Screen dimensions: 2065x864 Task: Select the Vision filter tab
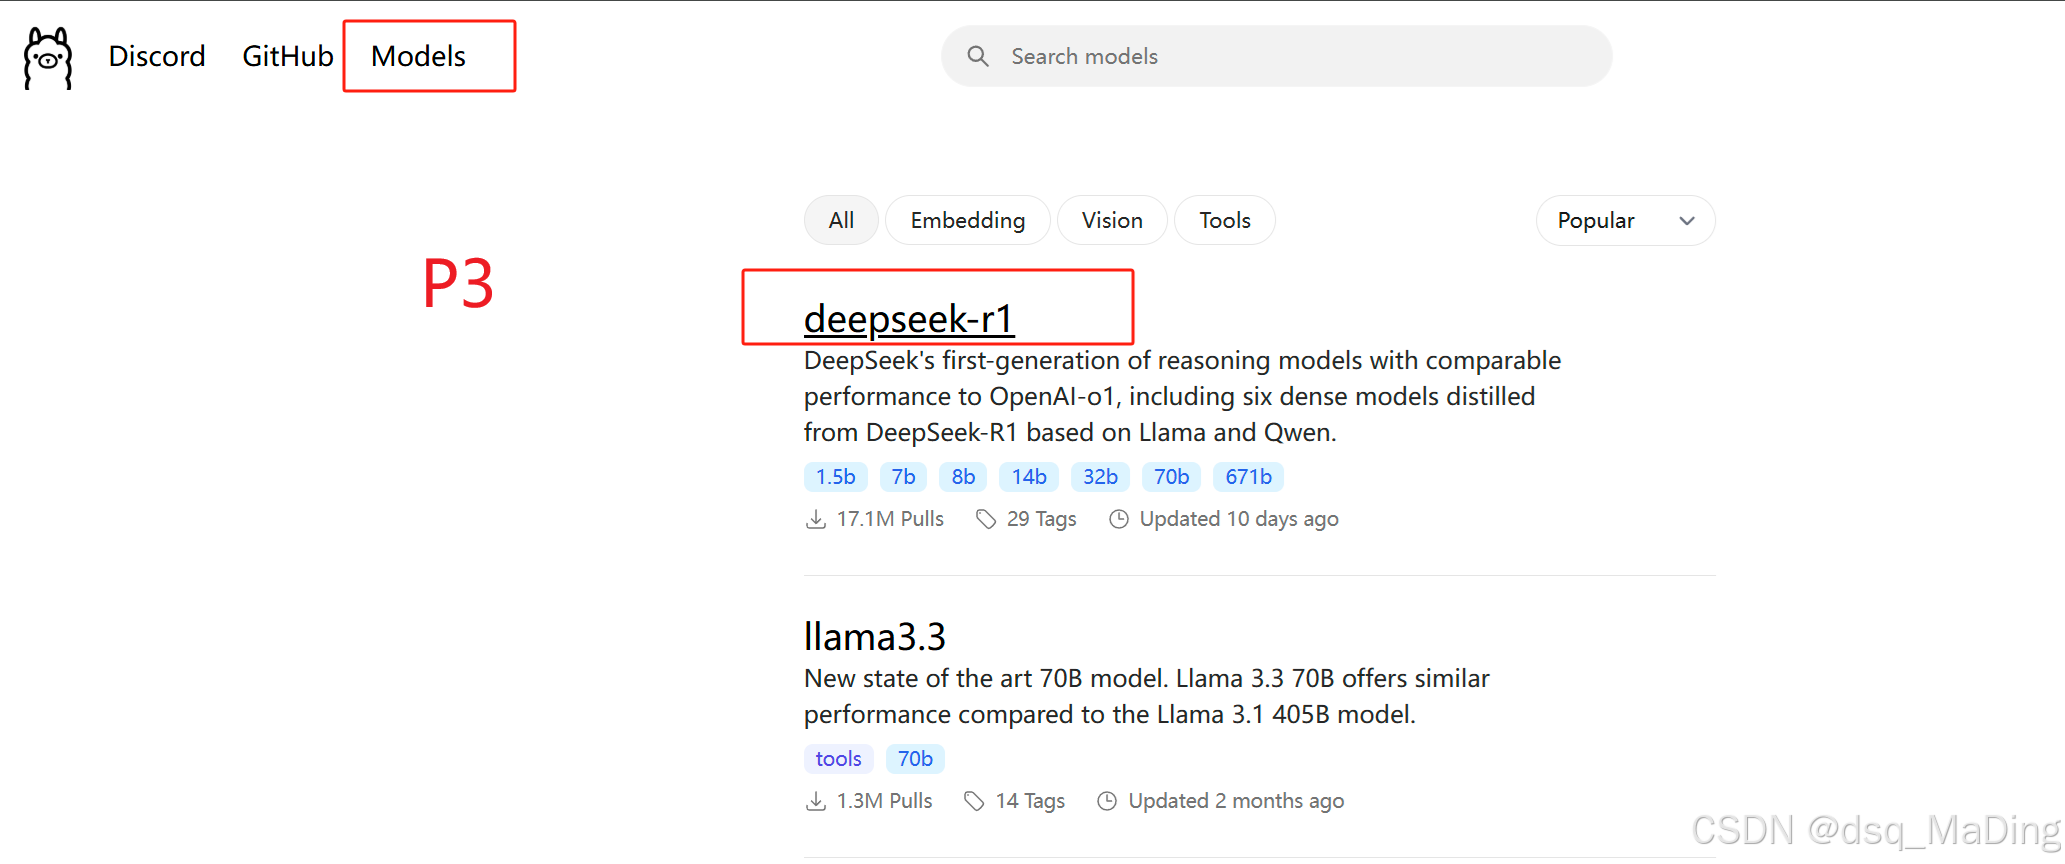point(1112,220)
